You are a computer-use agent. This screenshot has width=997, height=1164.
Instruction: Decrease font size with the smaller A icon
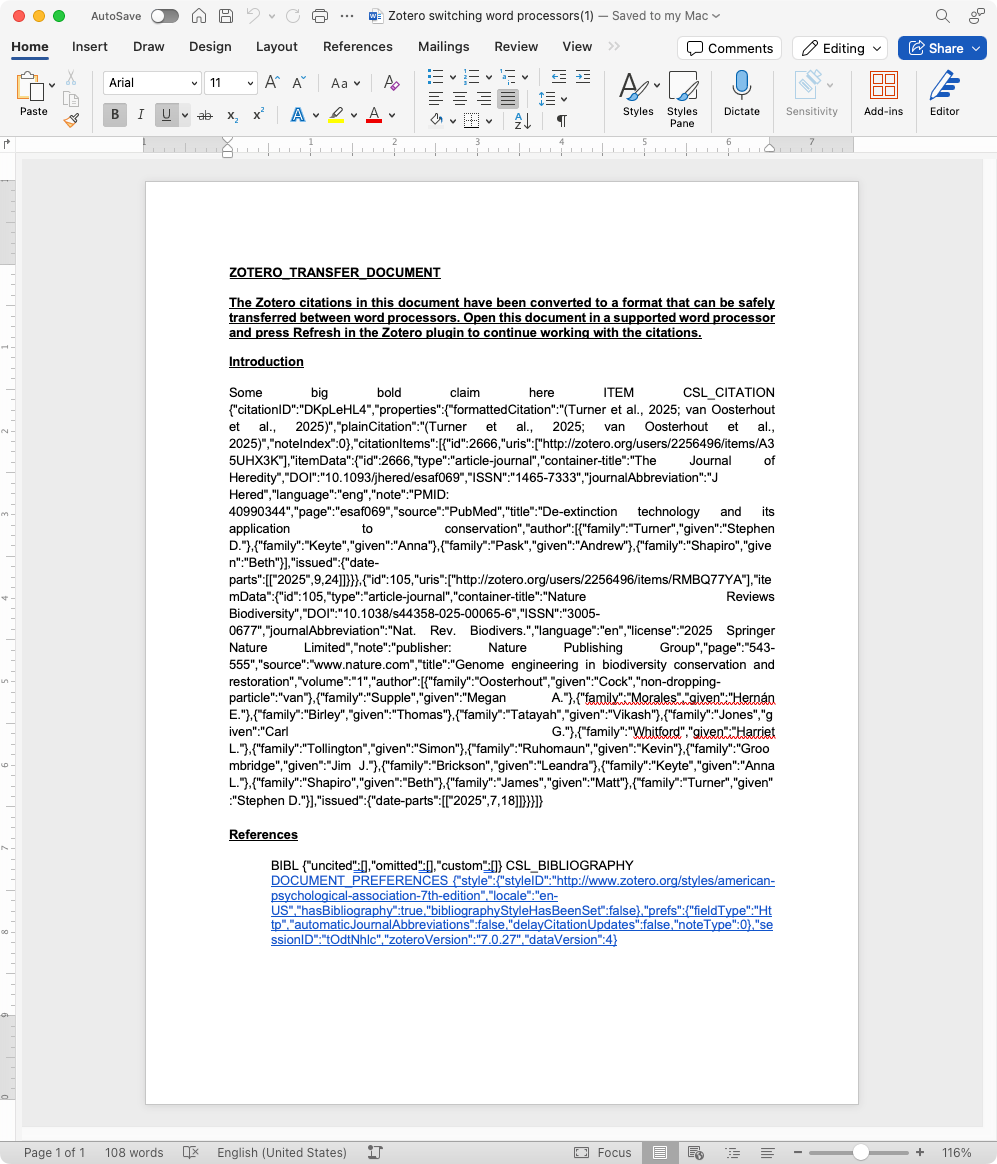(298, 82)
